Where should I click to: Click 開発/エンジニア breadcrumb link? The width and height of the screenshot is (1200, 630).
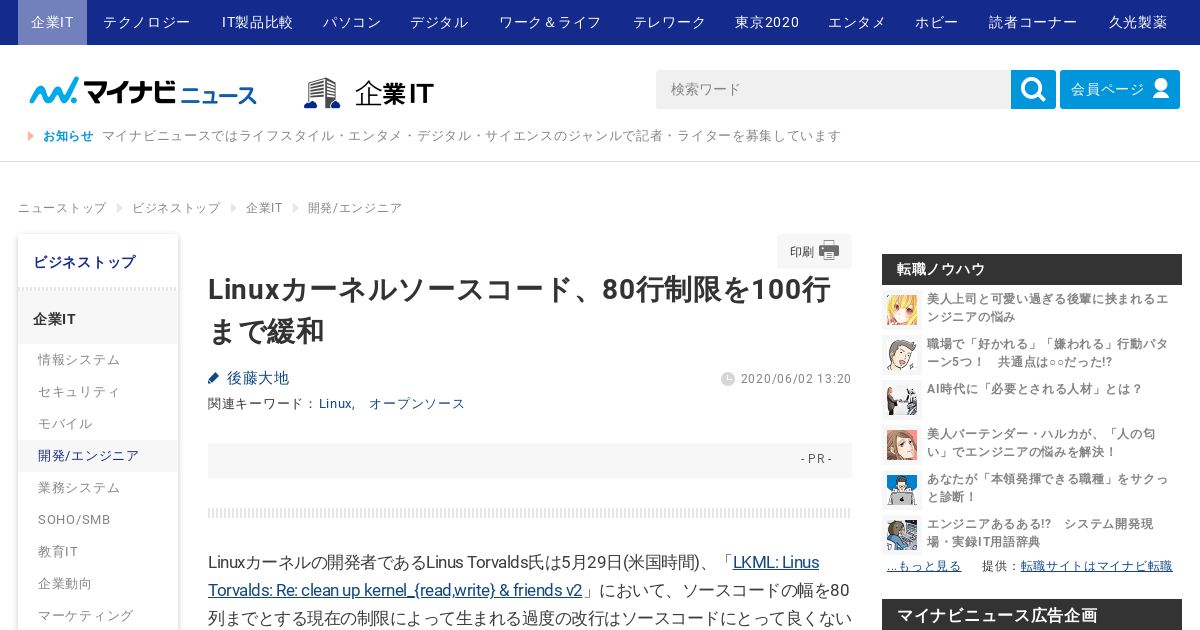pyautogui.click(x=355, y=208)
